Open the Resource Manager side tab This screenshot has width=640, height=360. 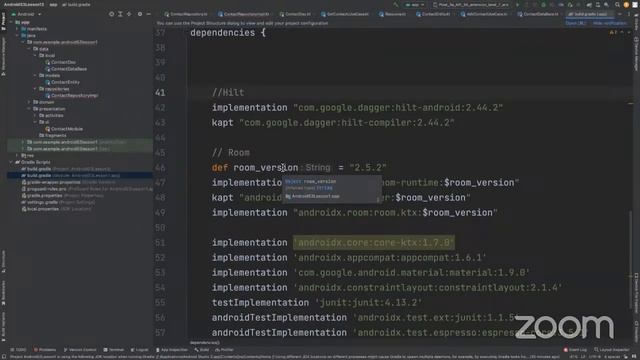[3, 56]
